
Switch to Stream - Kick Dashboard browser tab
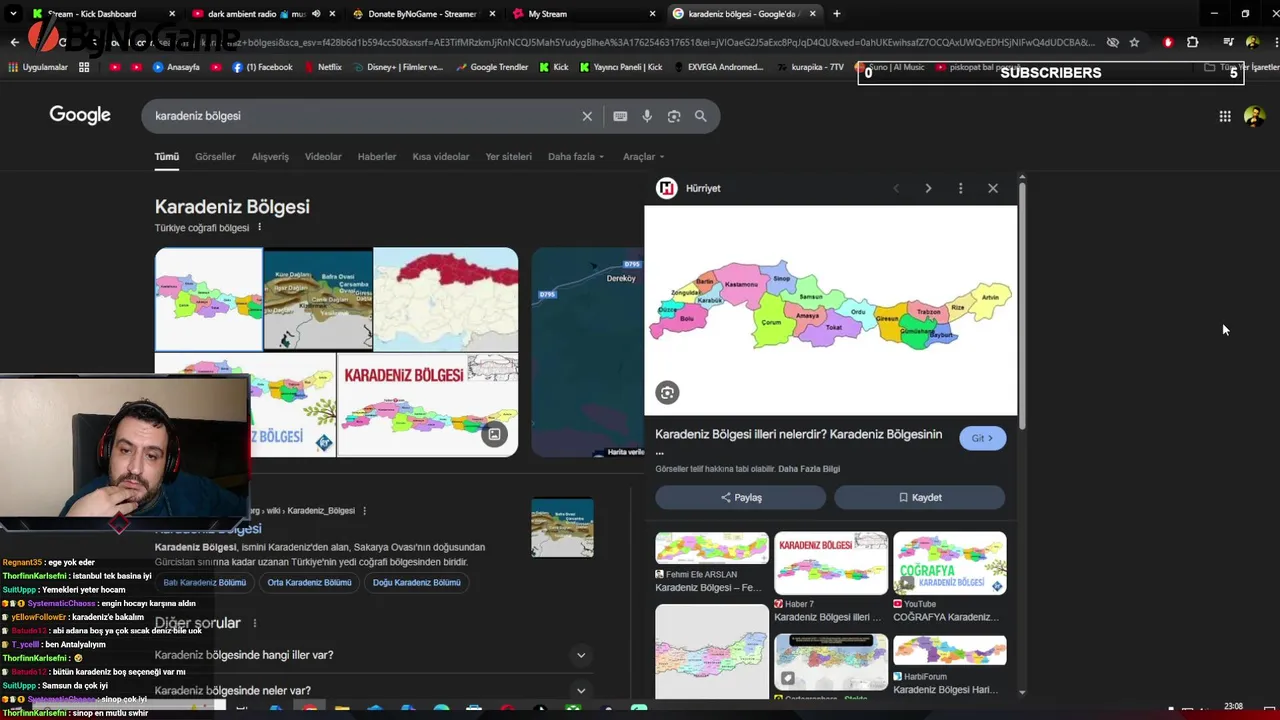click(104, 14)
